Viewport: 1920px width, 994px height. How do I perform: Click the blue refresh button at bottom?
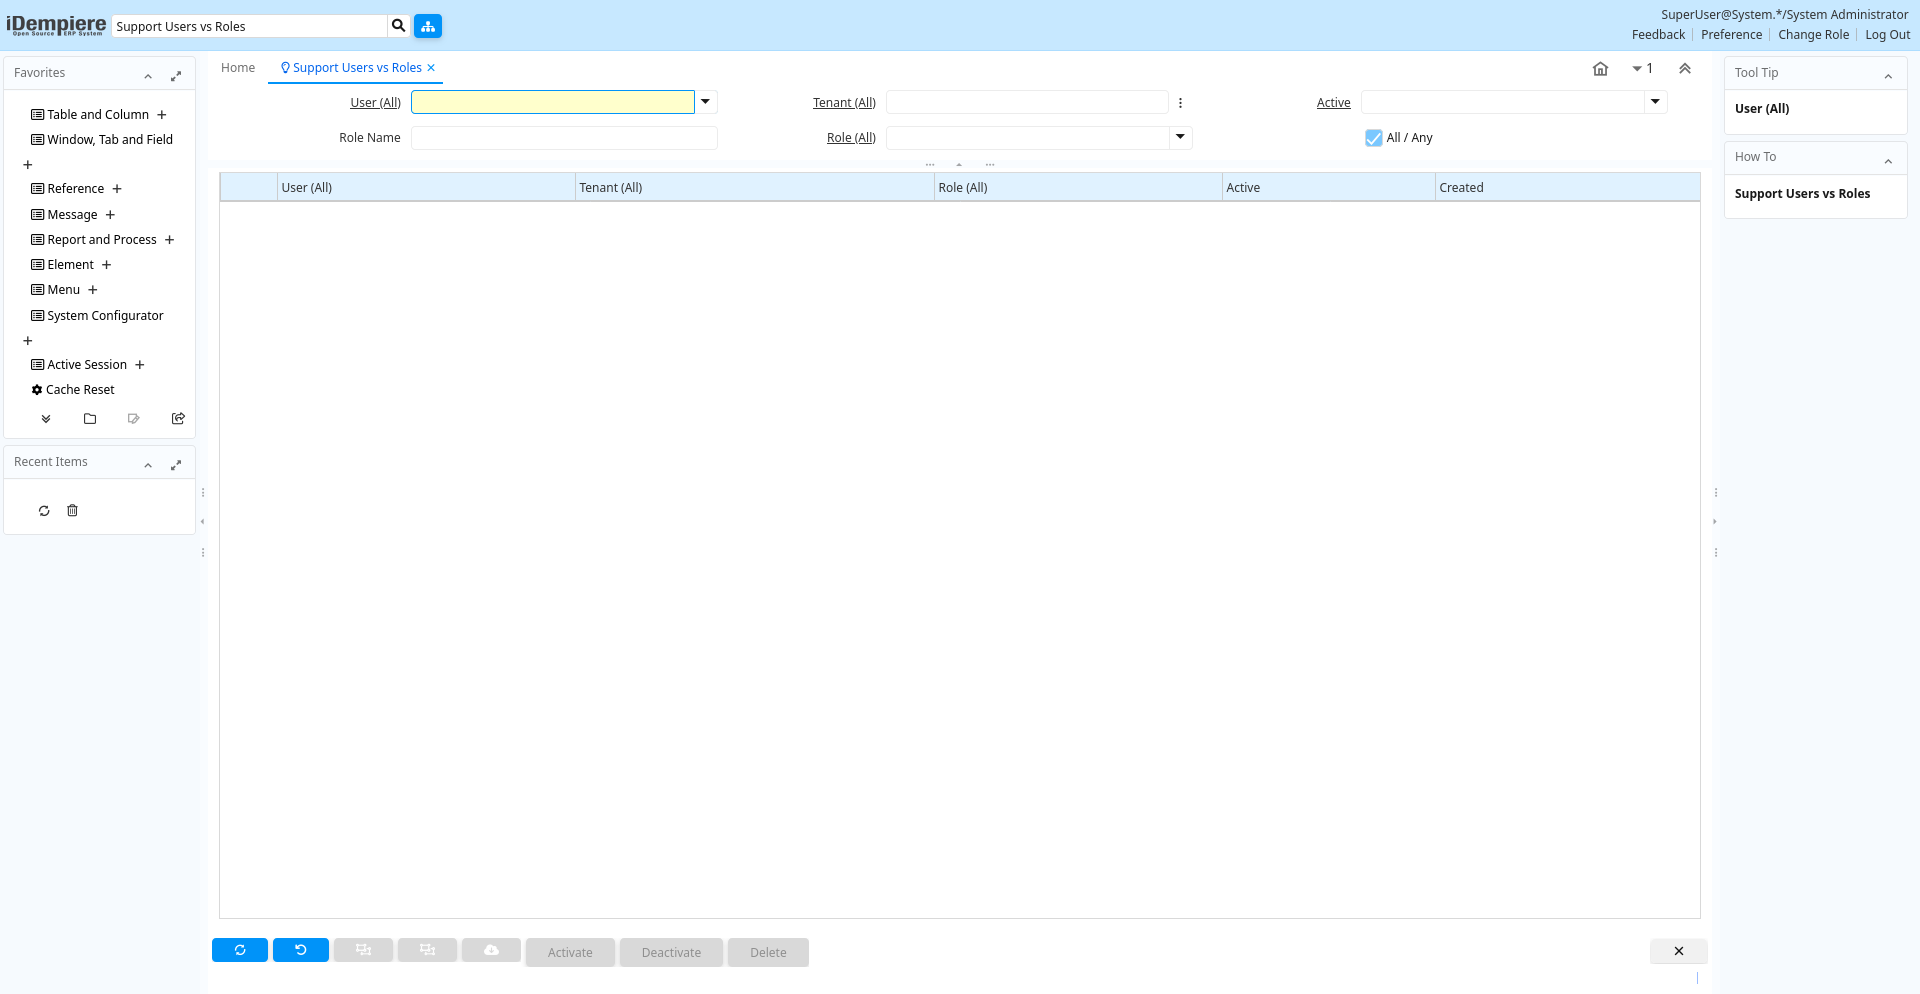tap(240, 950)
